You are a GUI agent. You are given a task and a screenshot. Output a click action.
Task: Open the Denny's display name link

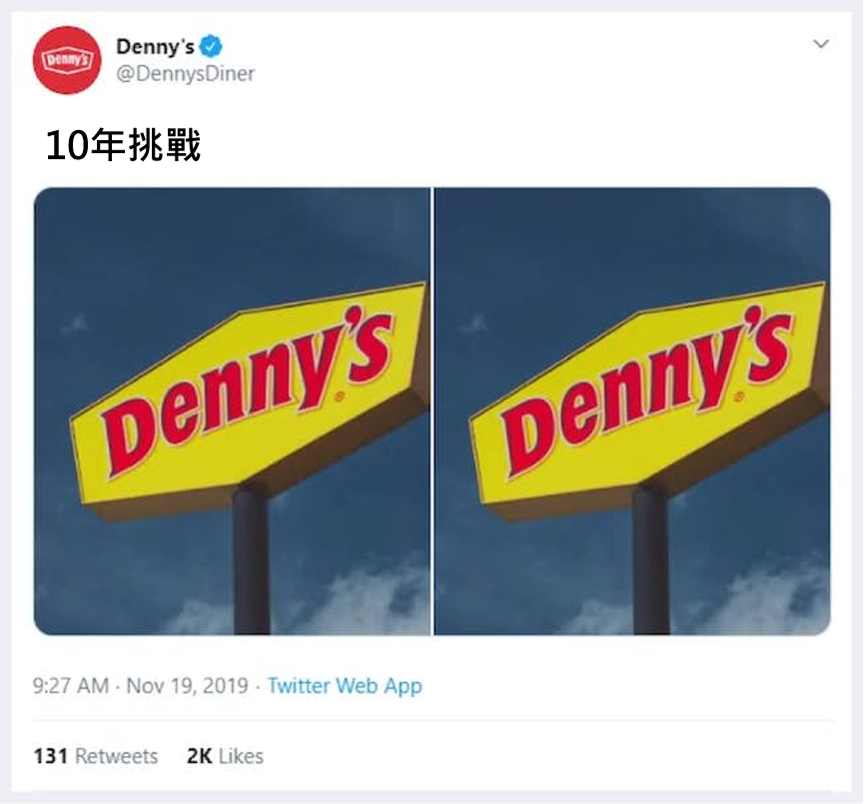pyautogui.click(x=155, y=47)
